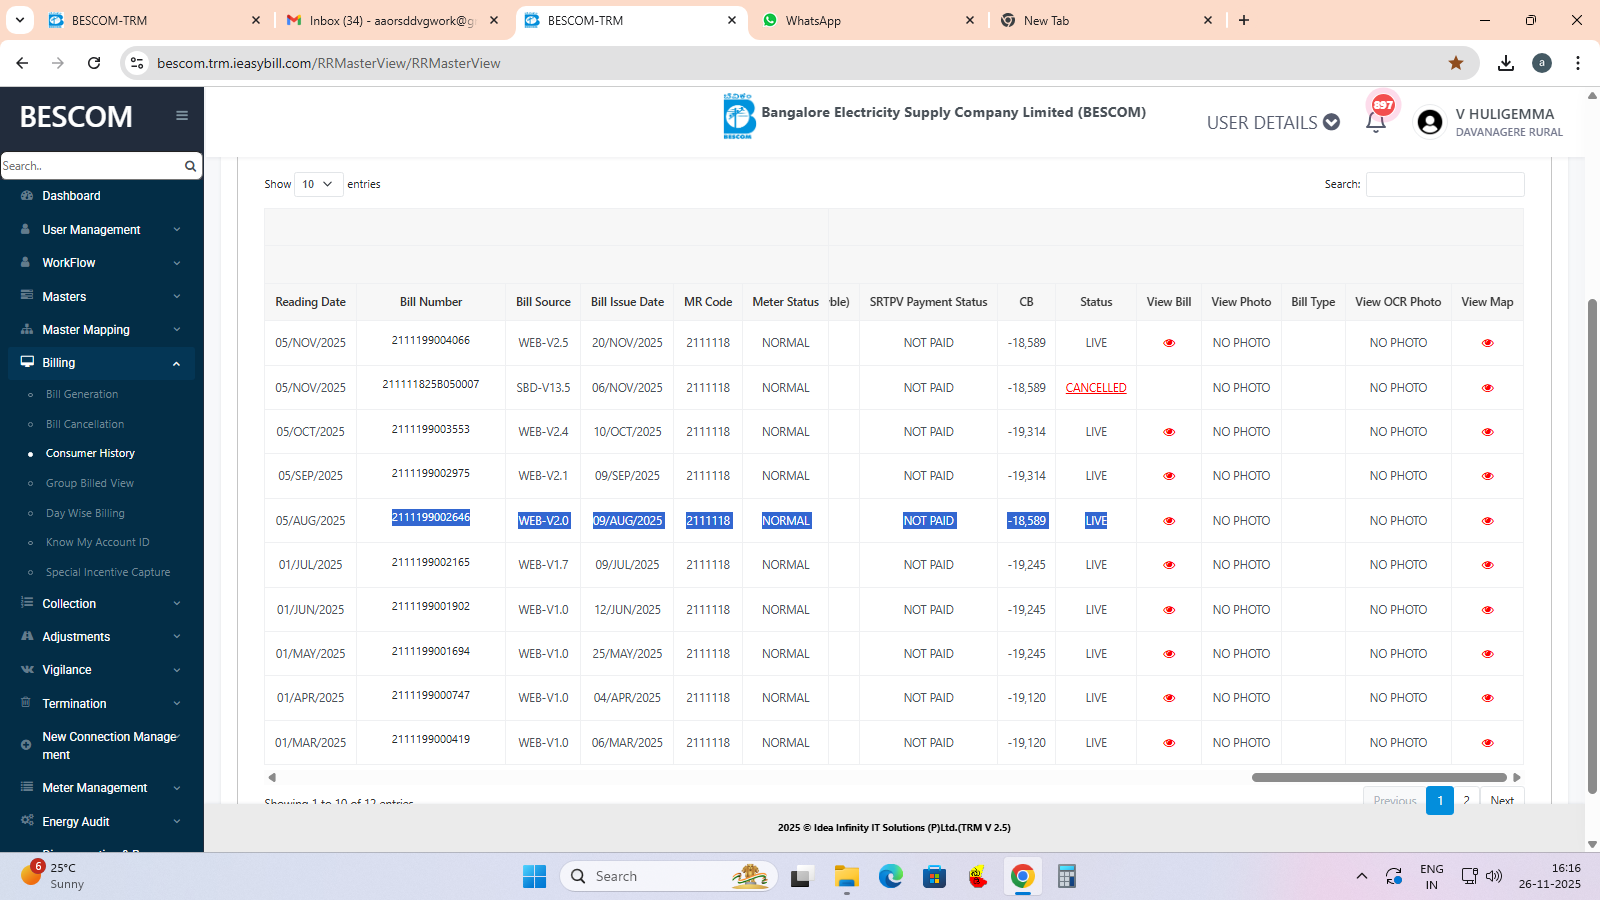Image resolution: width=1600 pixels, height=900 pixels.
Task: Open Bill Cancellation in Billing submenu
Action: [x=85, y=424]
